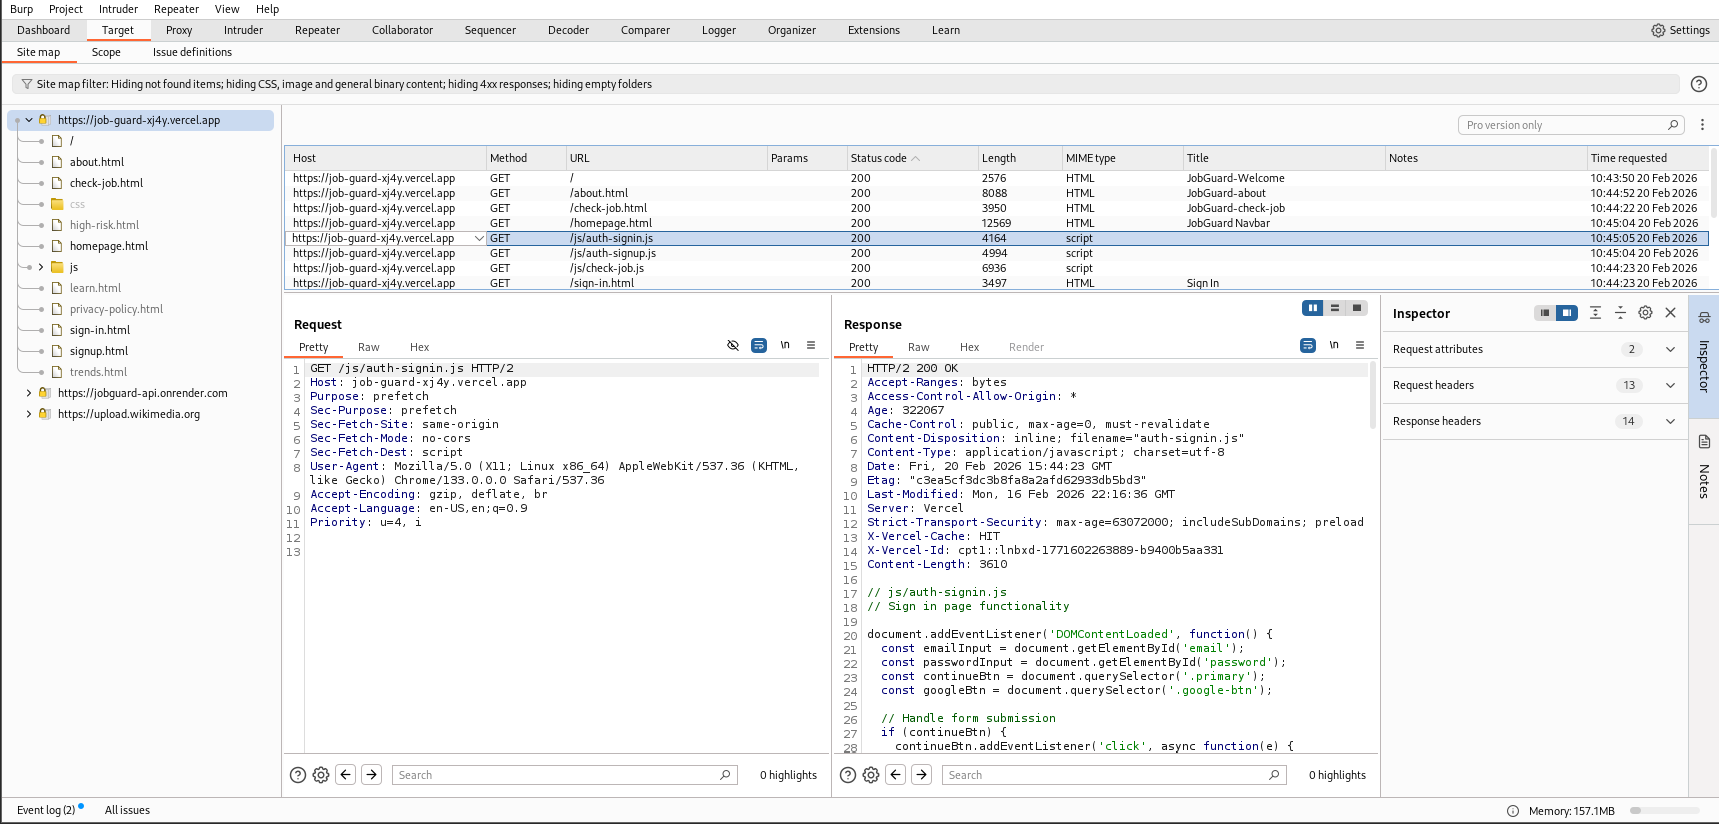Open the Settings gear in the top bar
The width and height of the screenshot is (1719, 824).
click(1658, 30)
